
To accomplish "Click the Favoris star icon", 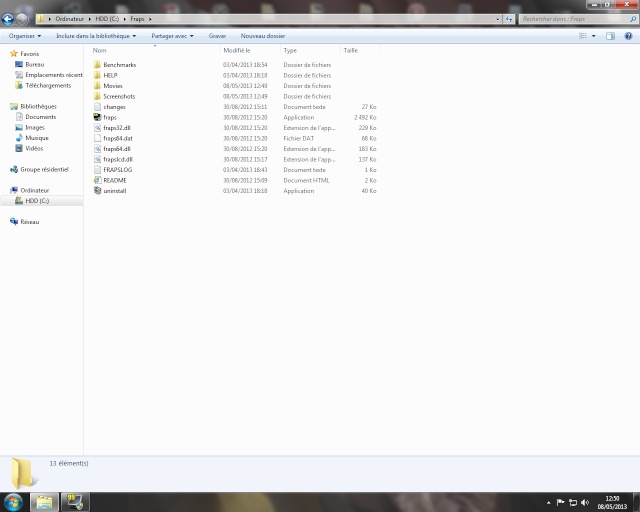I will coord(14,53).
